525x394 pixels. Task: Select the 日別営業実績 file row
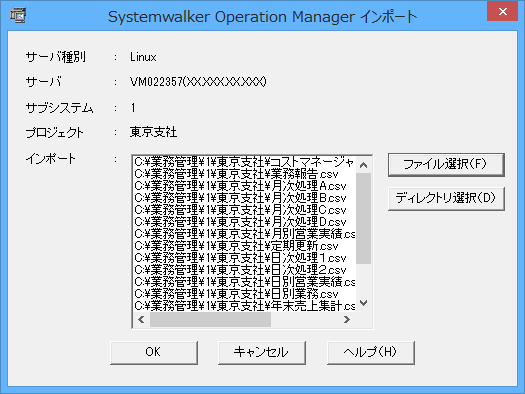click(244, 283)
